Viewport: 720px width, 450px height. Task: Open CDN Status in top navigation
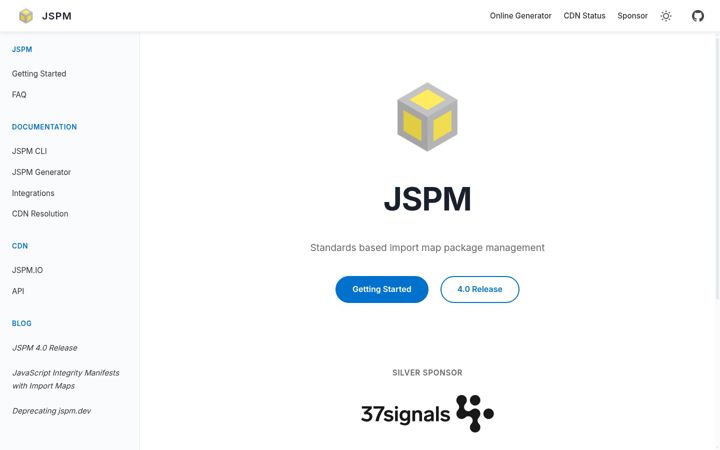584,16
